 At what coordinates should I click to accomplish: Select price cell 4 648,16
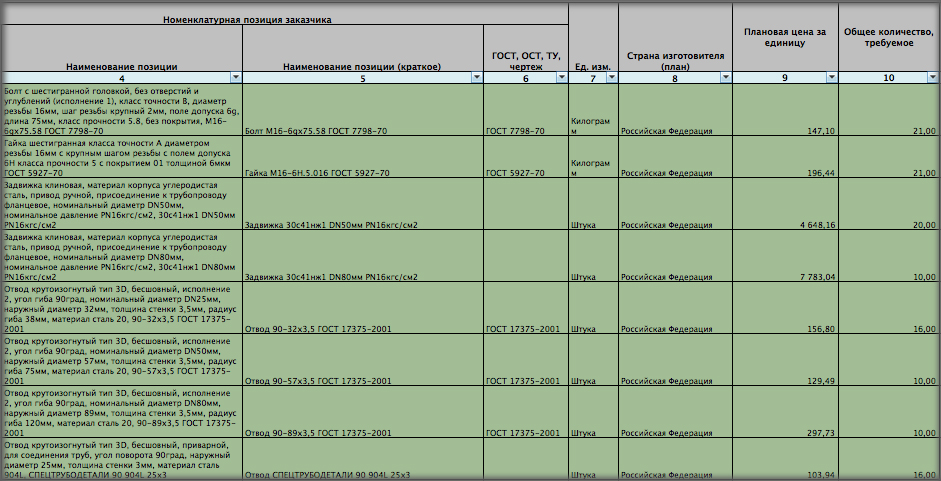785,224
